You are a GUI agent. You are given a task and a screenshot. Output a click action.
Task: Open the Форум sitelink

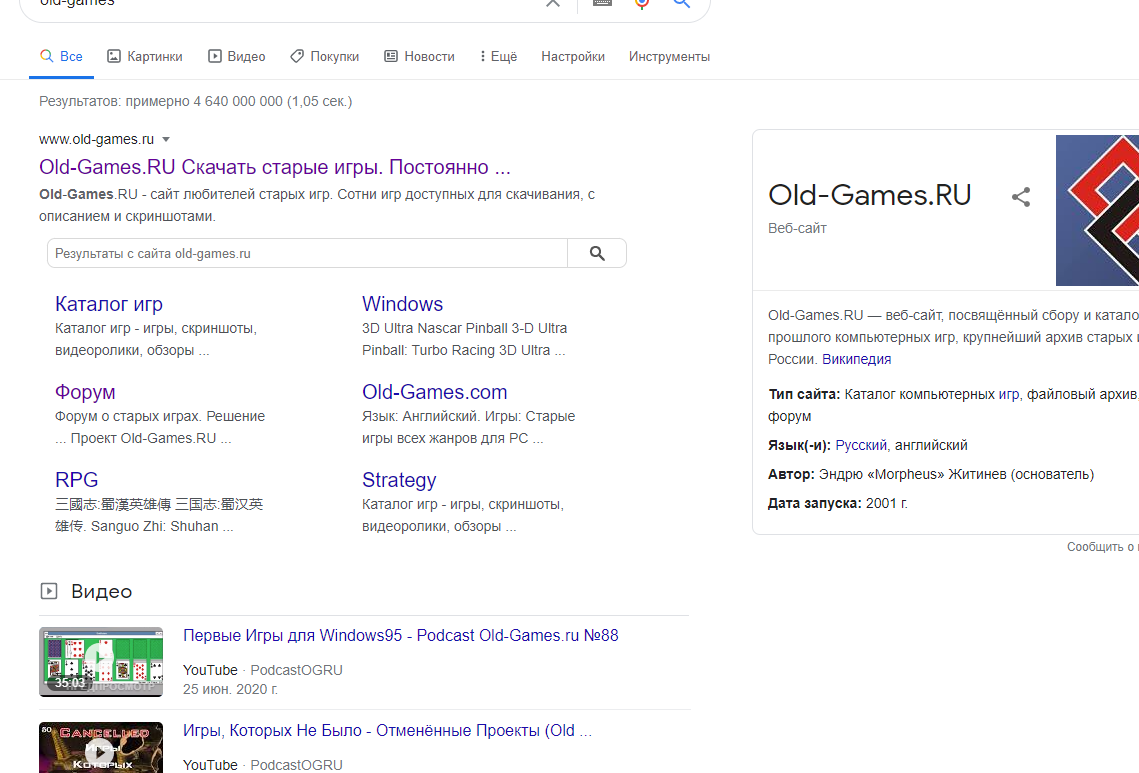point(85,392)
